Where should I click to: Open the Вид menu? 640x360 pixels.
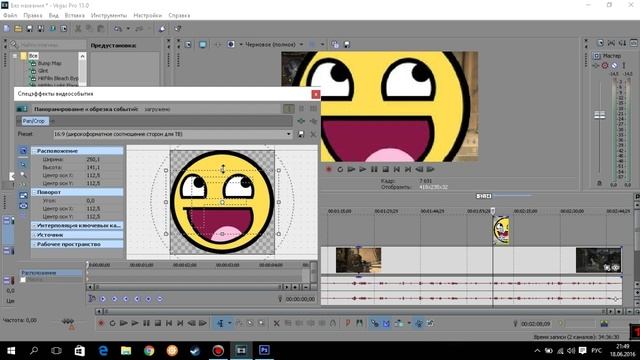click(x=53, y=16)
